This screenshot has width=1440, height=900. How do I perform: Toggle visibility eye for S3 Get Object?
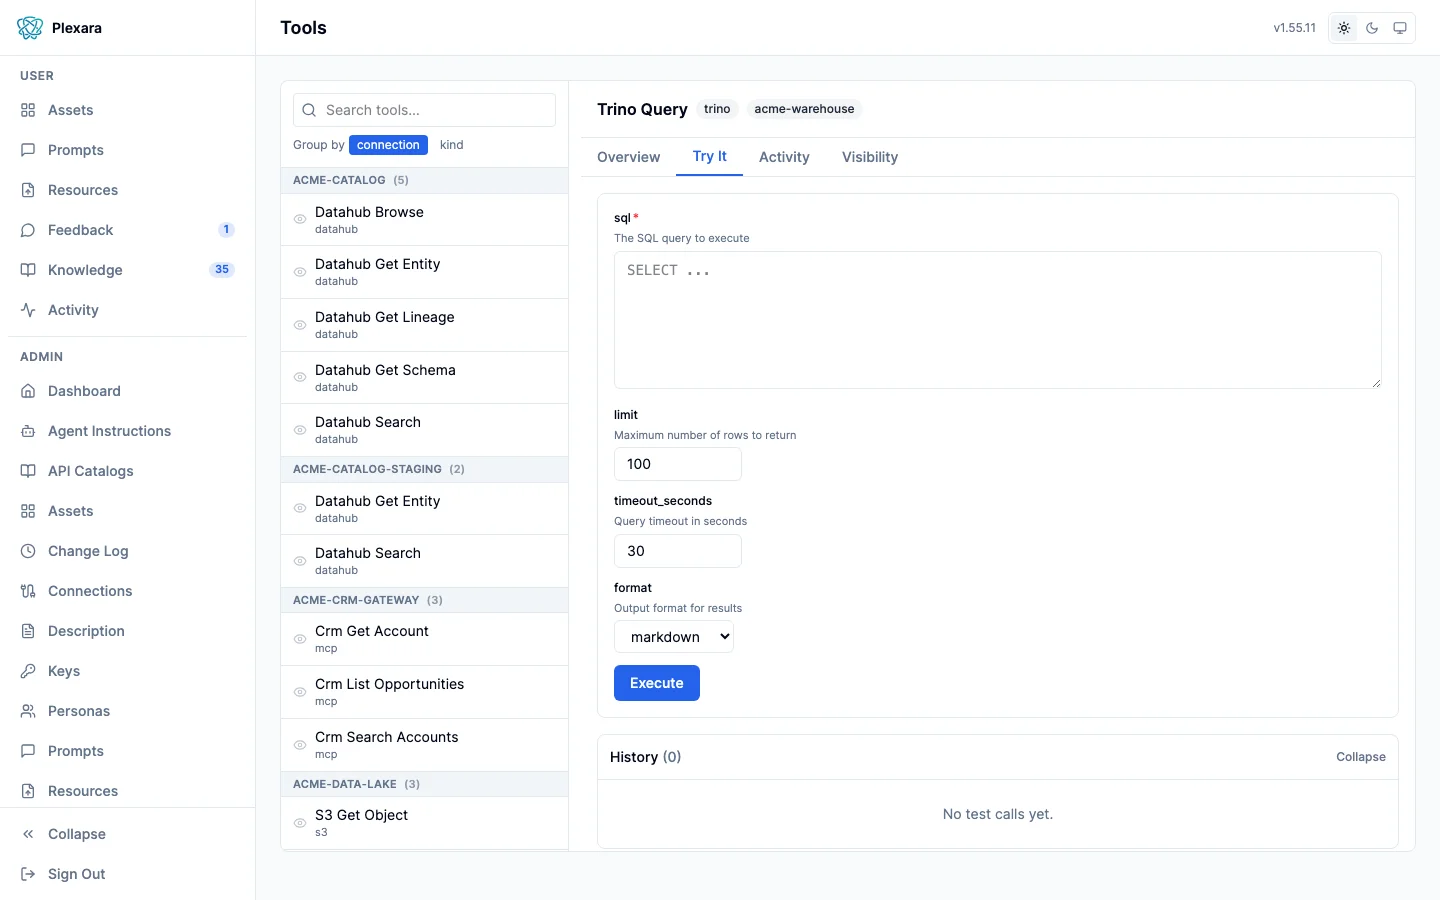[x=300, y=823]
